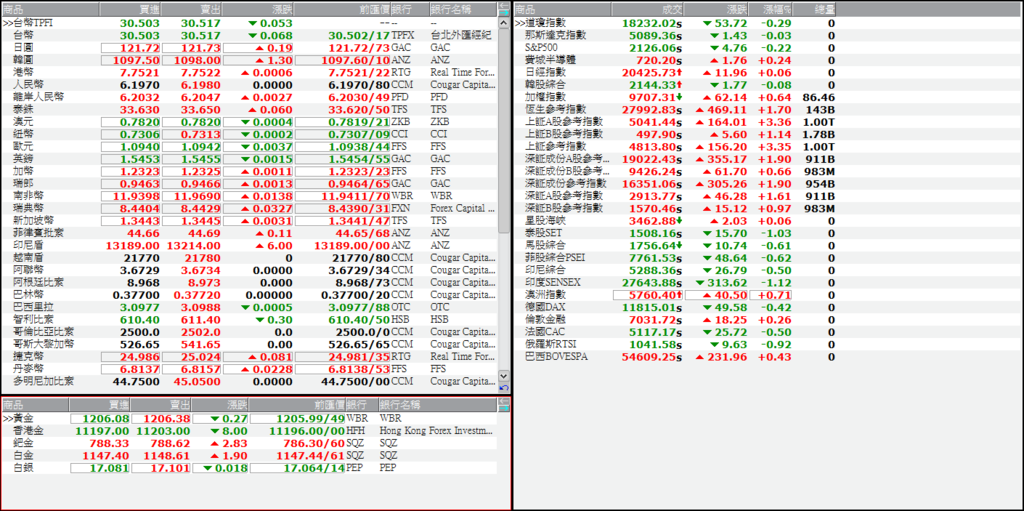Select the 黃金 row in metals panel
The height and width of the screenshot is (511, 1024).
click(249, 418)
